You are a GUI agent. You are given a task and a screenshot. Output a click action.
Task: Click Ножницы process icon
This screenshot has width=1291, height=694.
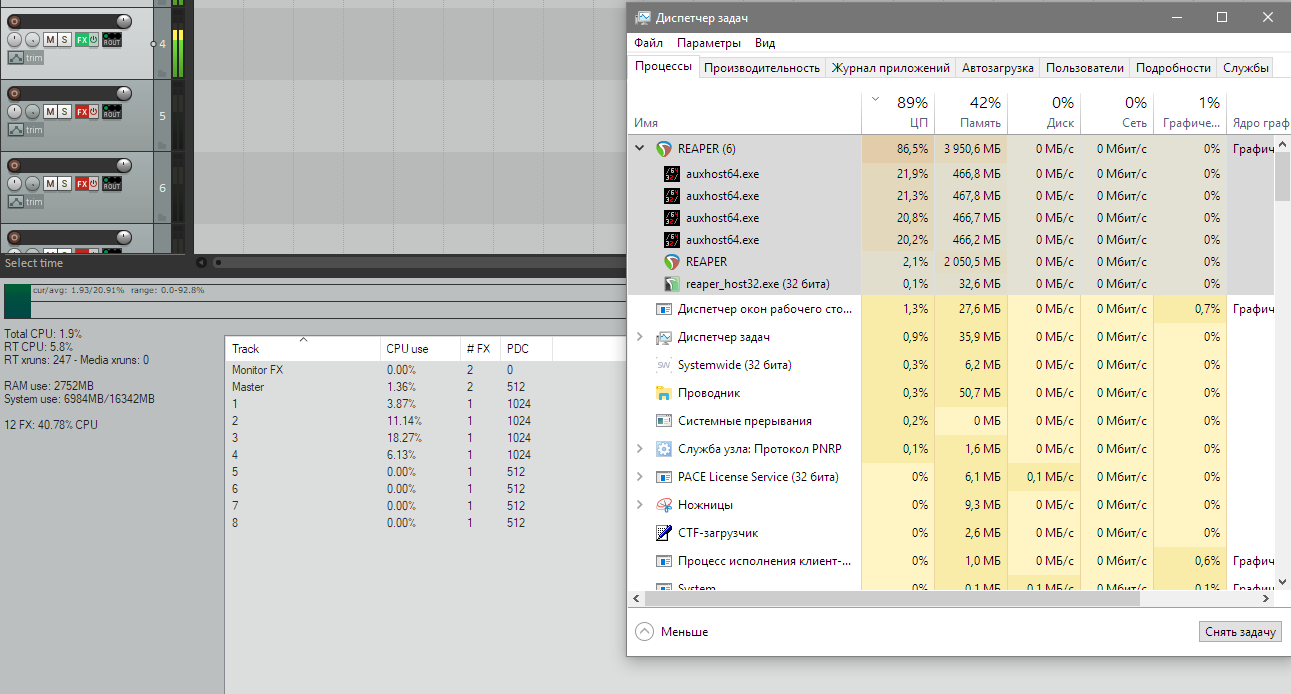pos(663,505)
